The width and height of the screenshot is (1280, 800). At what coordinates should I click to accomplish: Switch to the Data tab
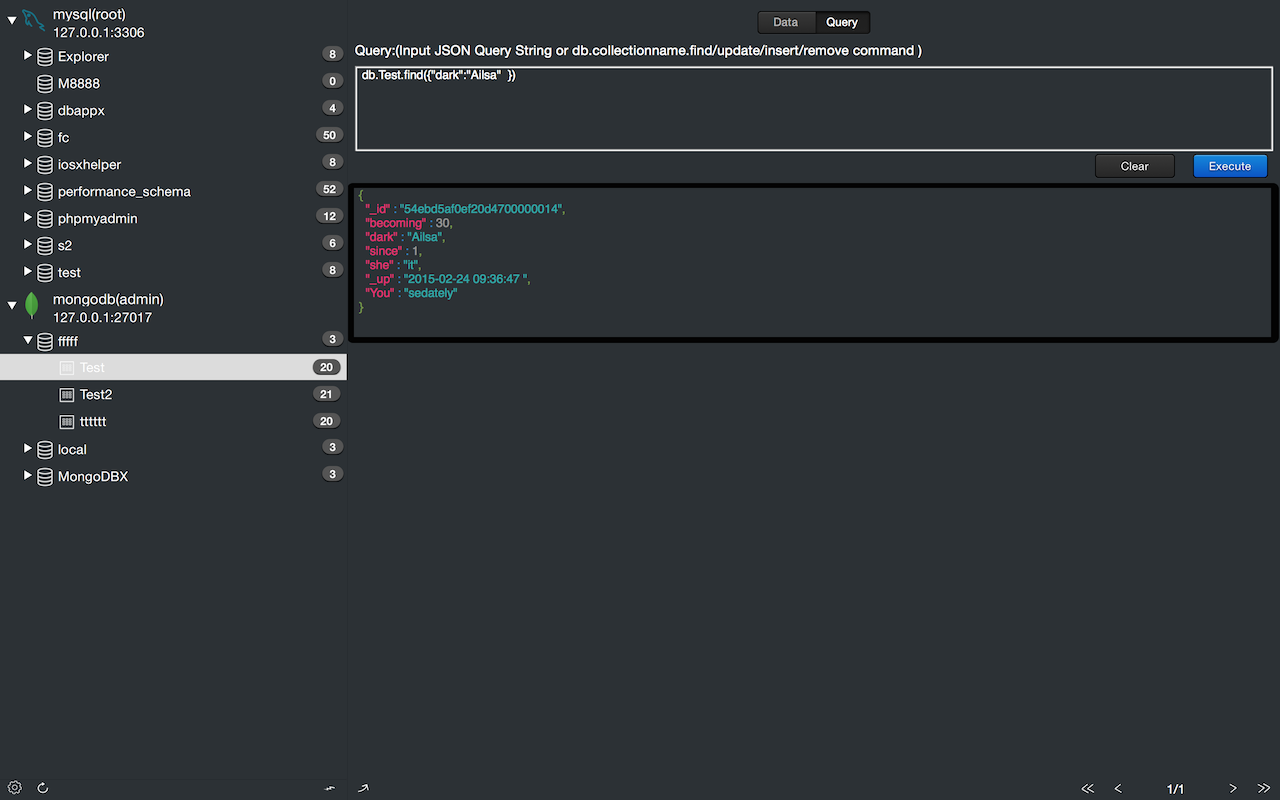tap(786, 22)
